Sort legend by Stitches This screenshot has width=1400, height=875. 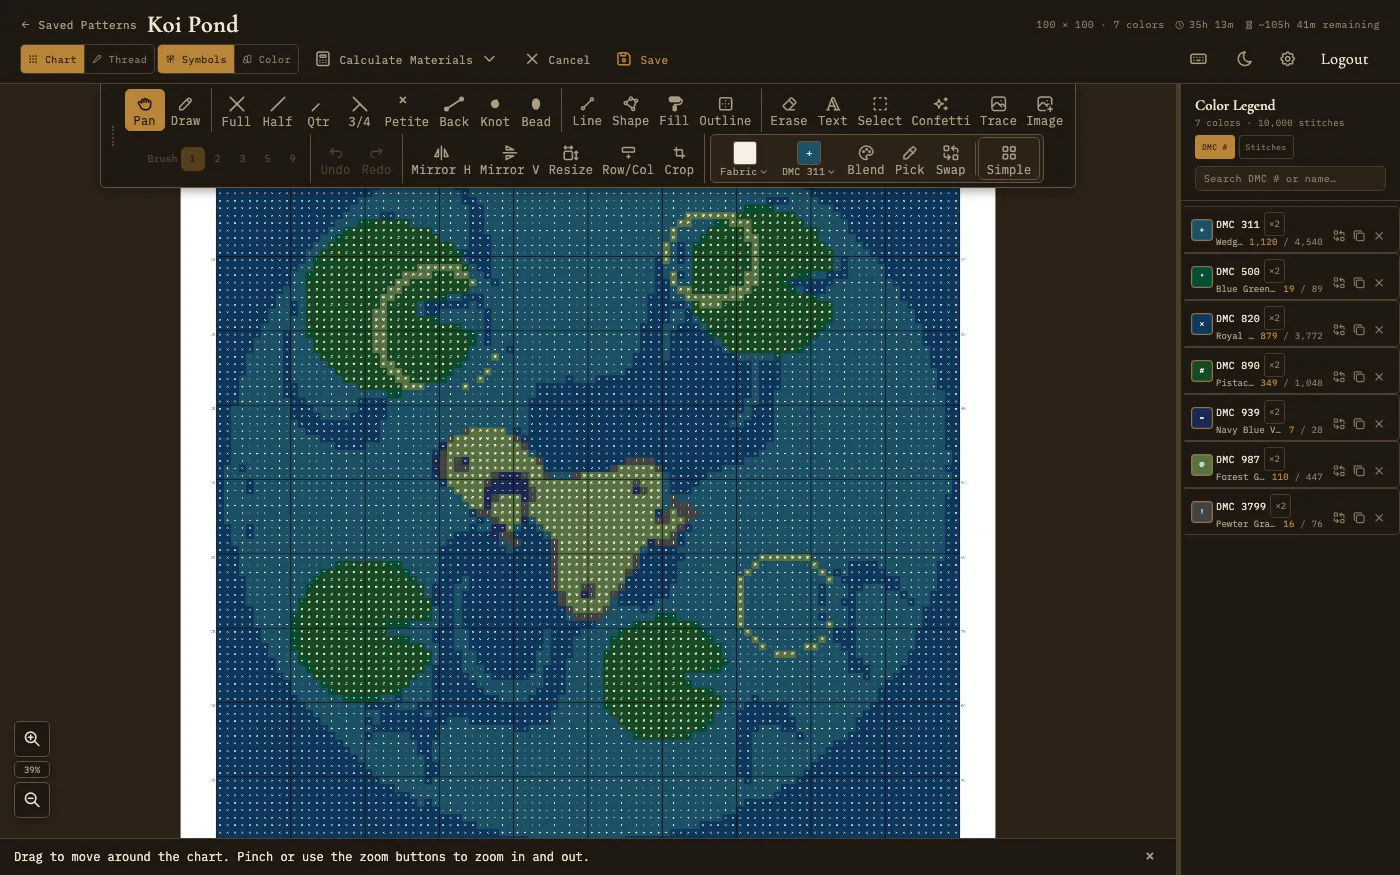point(1266,147)
